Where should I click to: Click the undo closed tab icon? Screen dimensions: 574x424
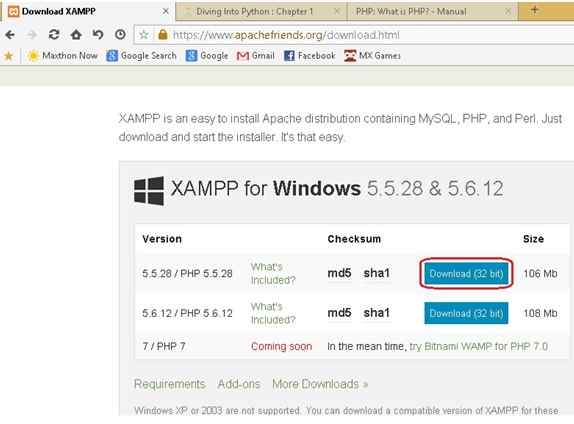point(98,35)
